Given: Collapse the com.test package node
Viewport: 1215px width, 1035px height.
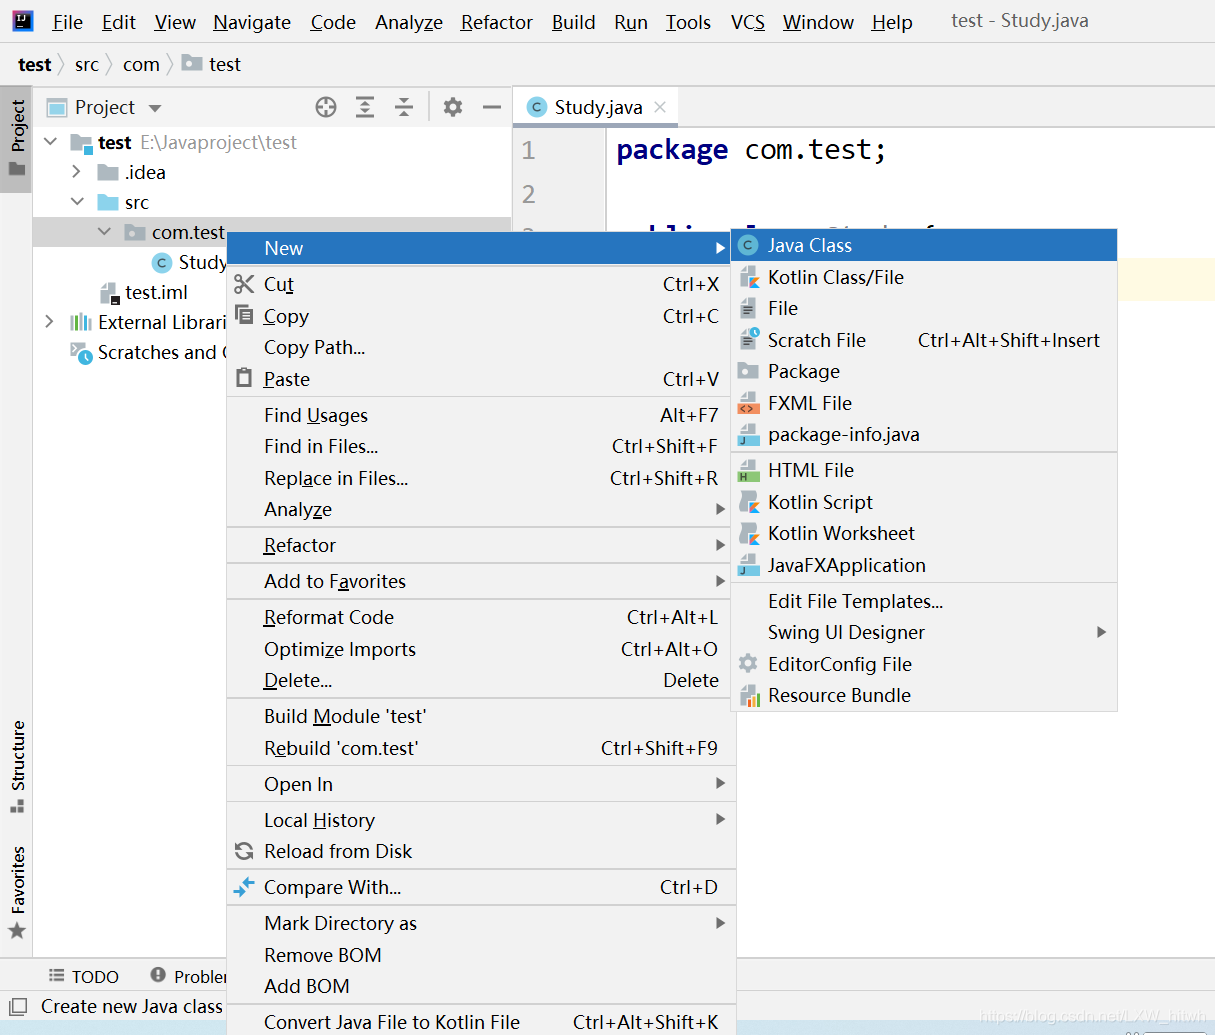Looking at the screenshot, I should [x=104, y=232].
